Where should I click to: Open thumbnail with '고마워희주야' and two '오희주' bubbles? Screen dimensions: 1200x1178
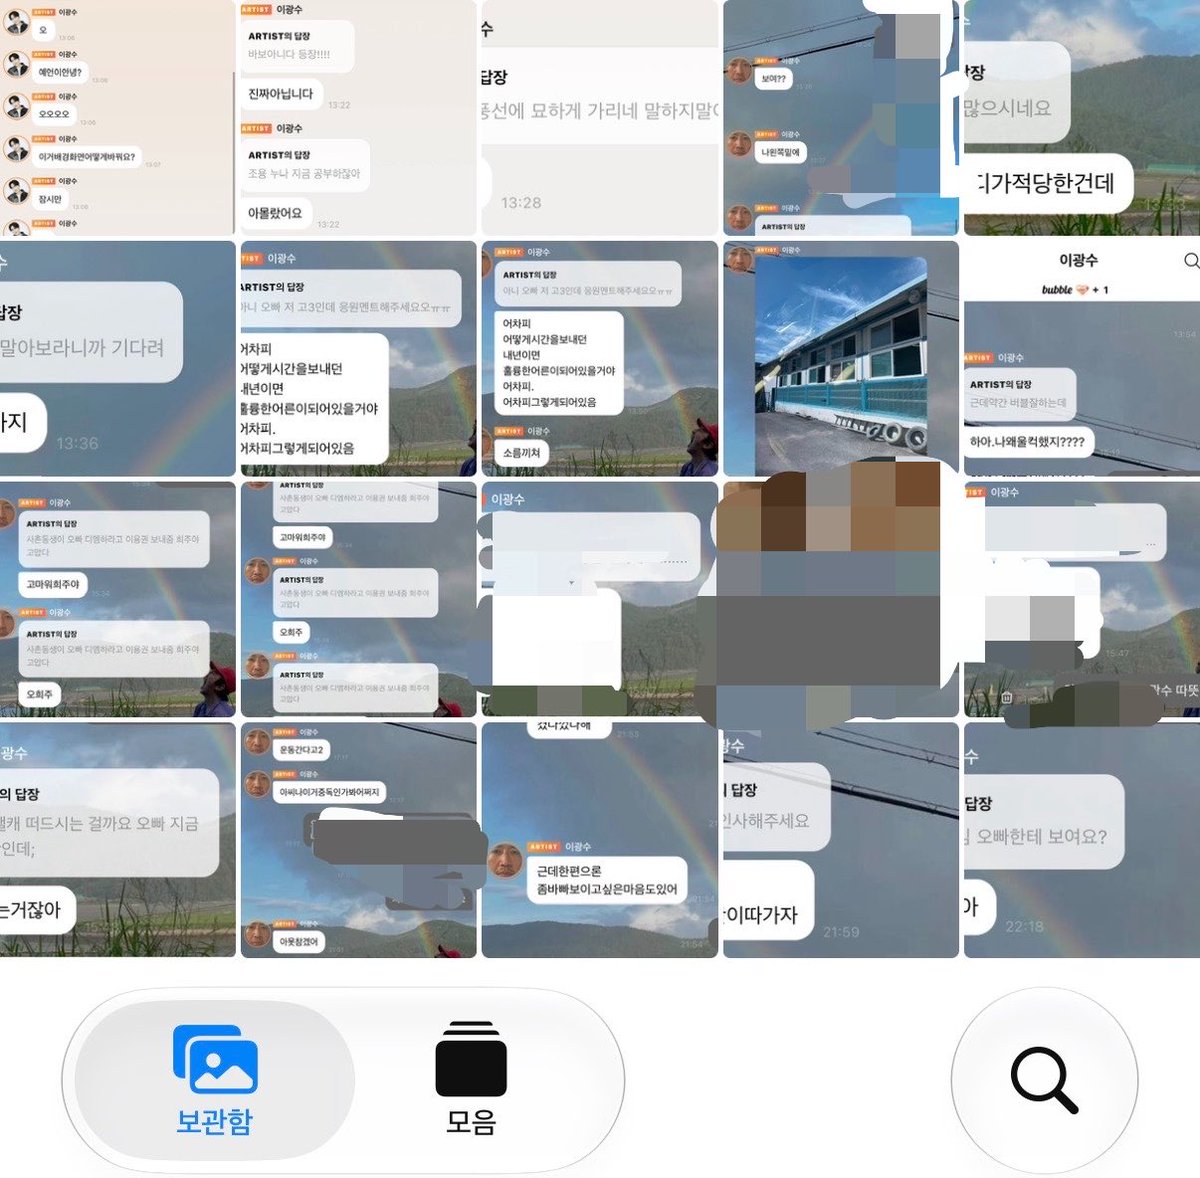(x=358, y=599)
